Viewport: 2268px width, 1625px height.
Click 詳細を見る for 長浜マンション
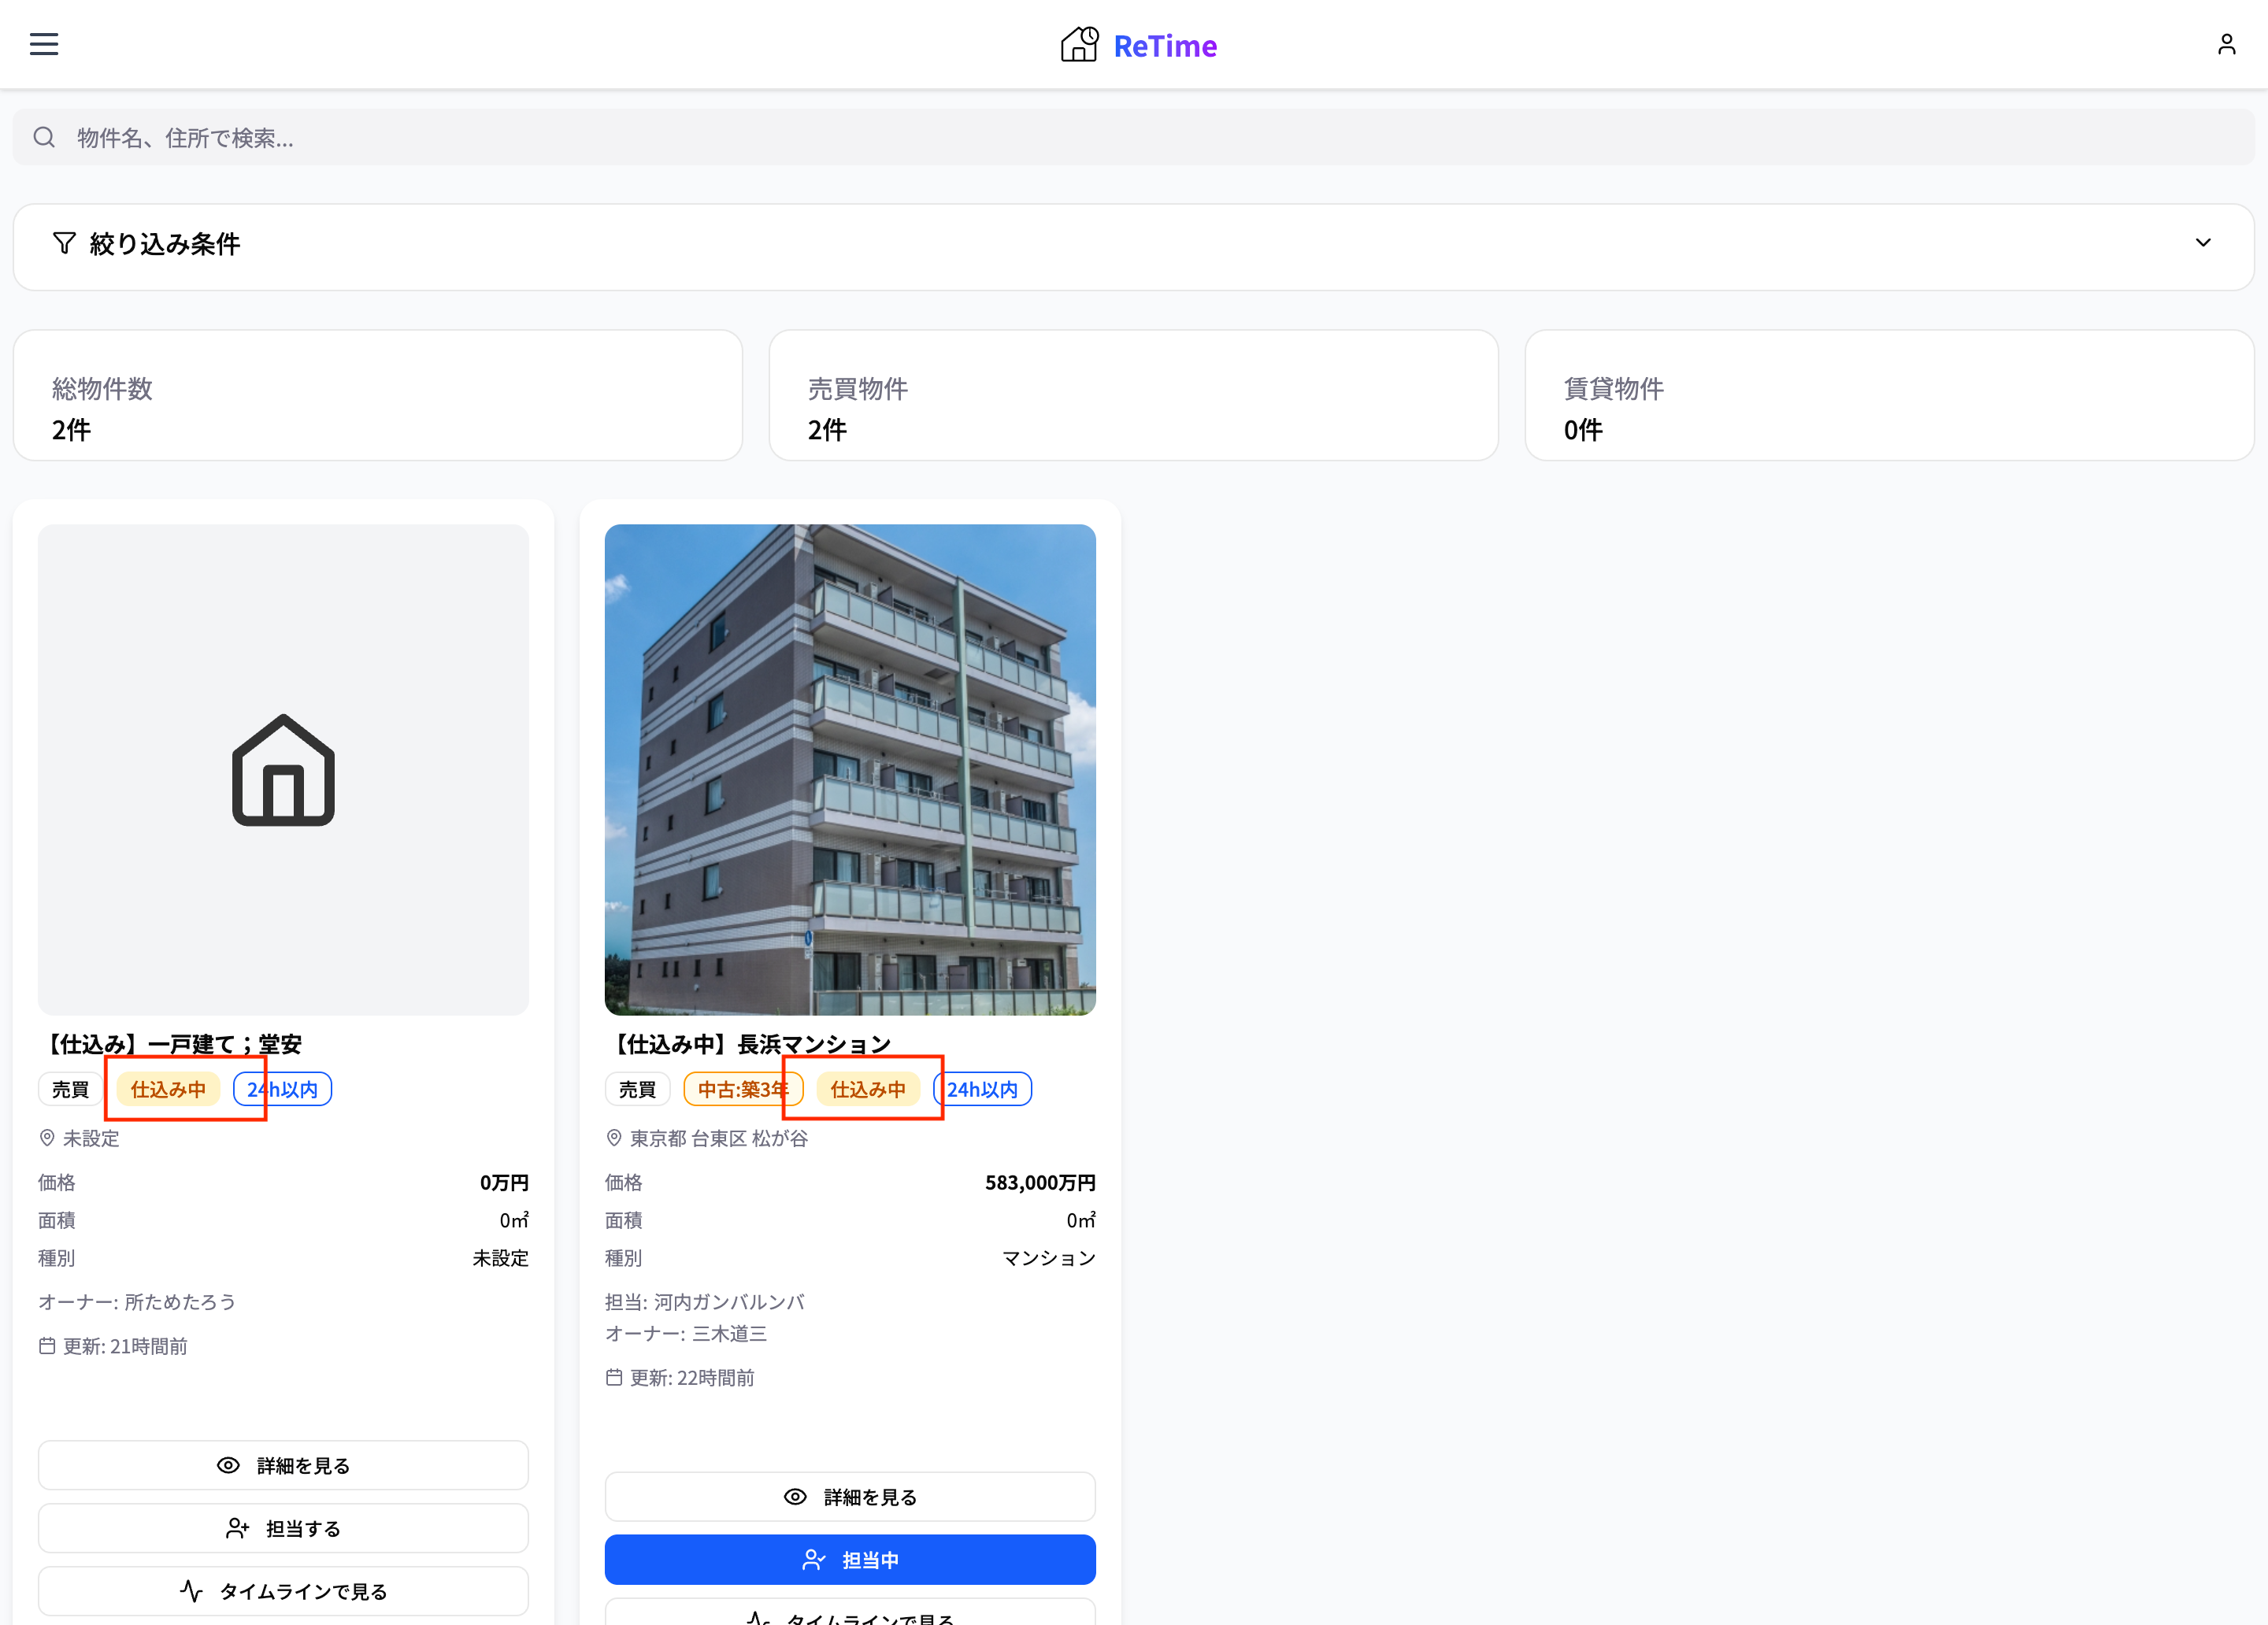pos(849,1496)
